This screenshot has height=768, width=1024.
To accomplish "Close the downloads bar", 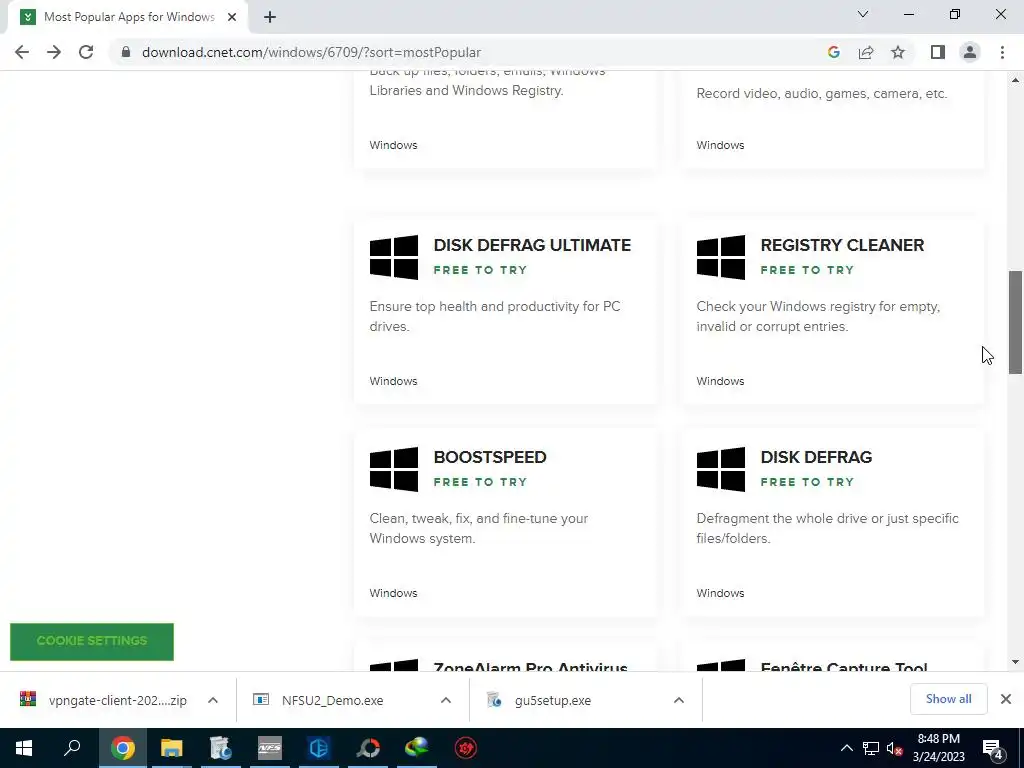I will coord(1006,699).
